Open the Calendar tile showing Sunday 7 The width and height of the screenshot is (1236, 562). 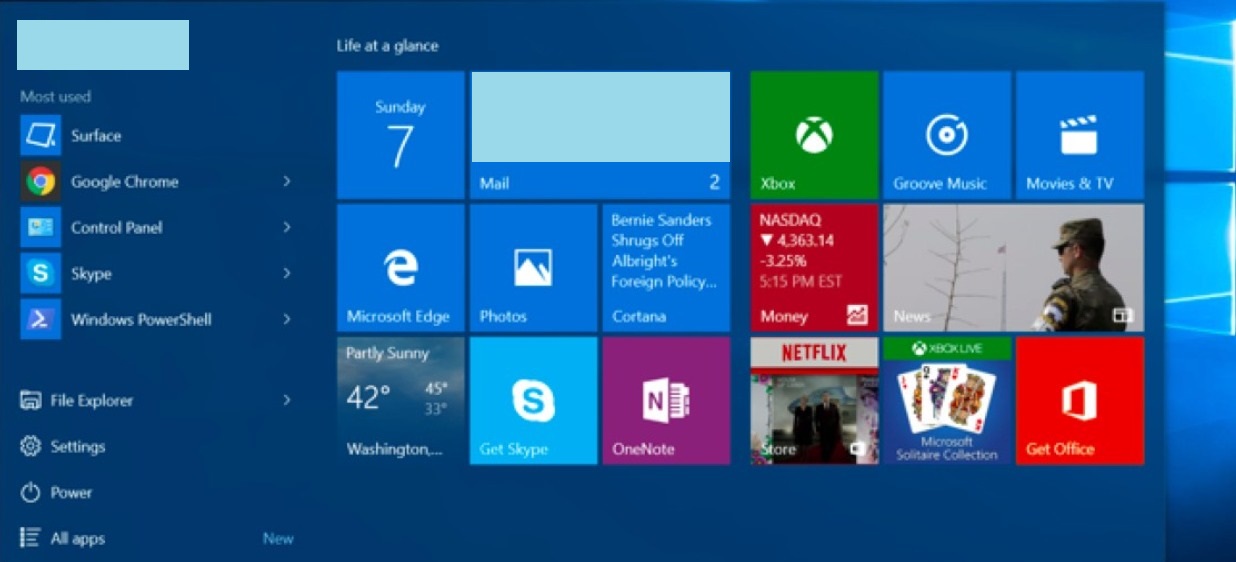click(400, 135)
